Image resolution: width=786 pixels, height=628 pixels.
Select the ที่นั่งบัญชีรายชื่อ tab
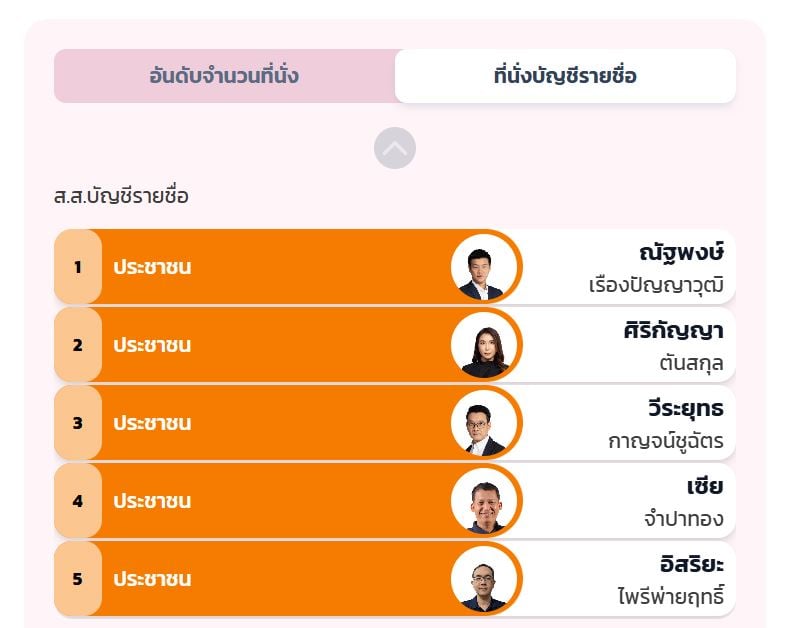pos(565,76)
